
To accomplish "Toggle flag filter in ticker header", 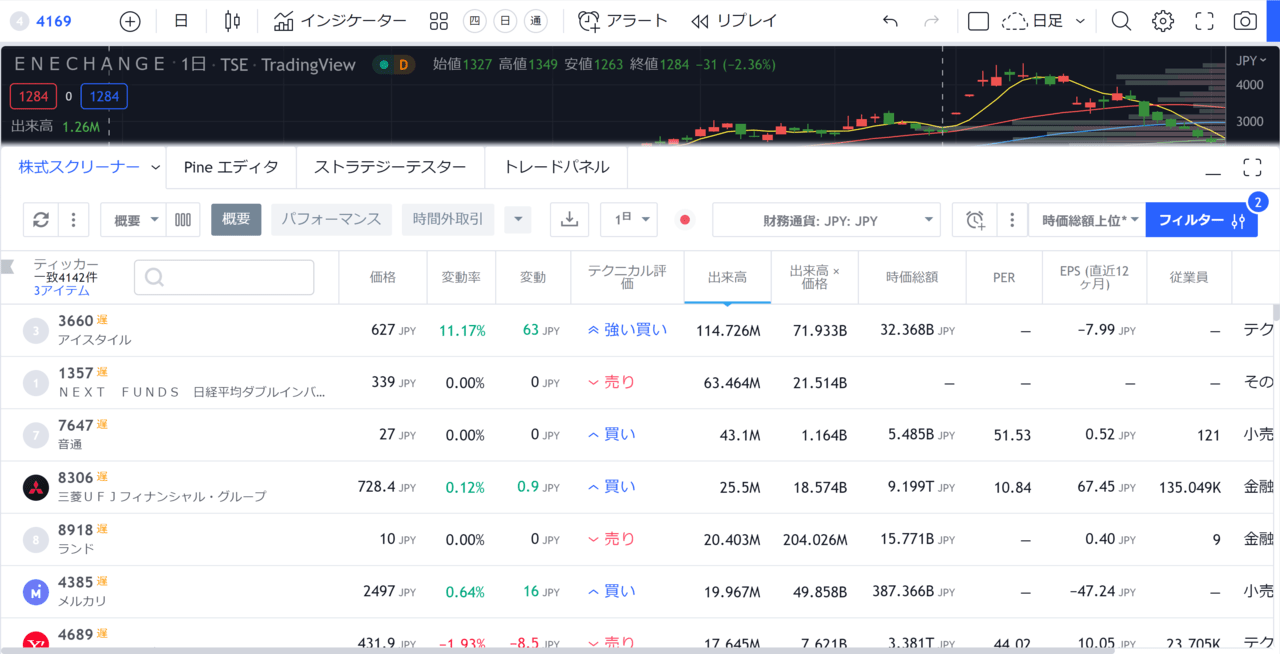I will point(8,265).
